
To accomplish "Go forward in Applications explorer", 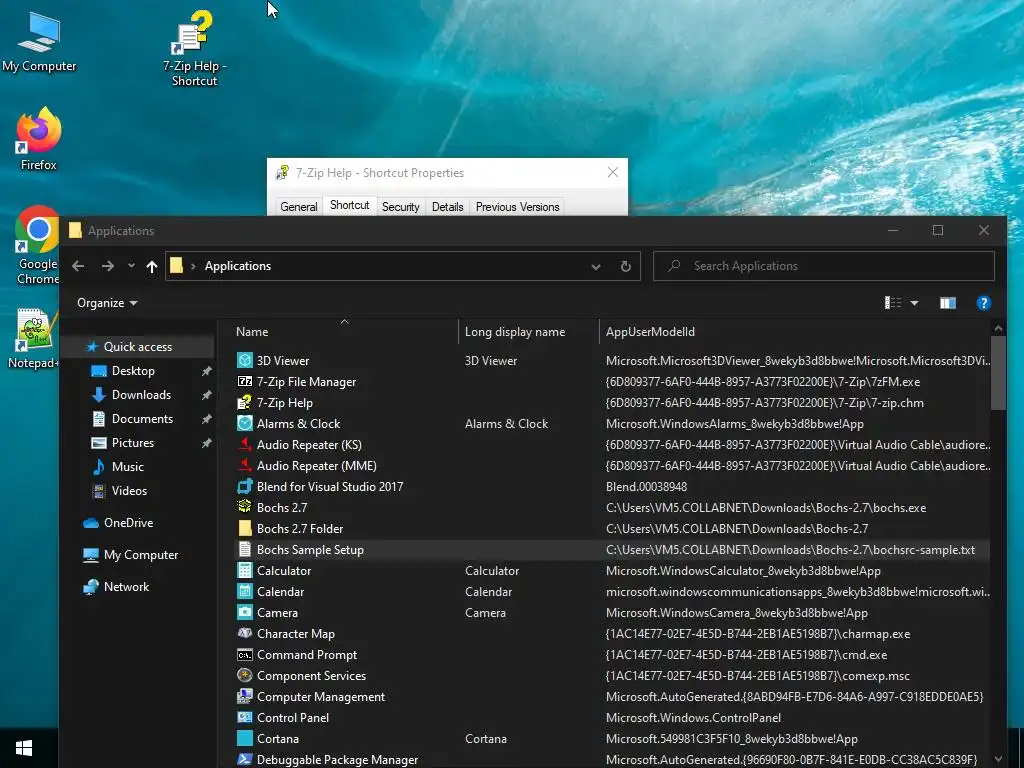I will pyautogui.click(x=108, y=266).
